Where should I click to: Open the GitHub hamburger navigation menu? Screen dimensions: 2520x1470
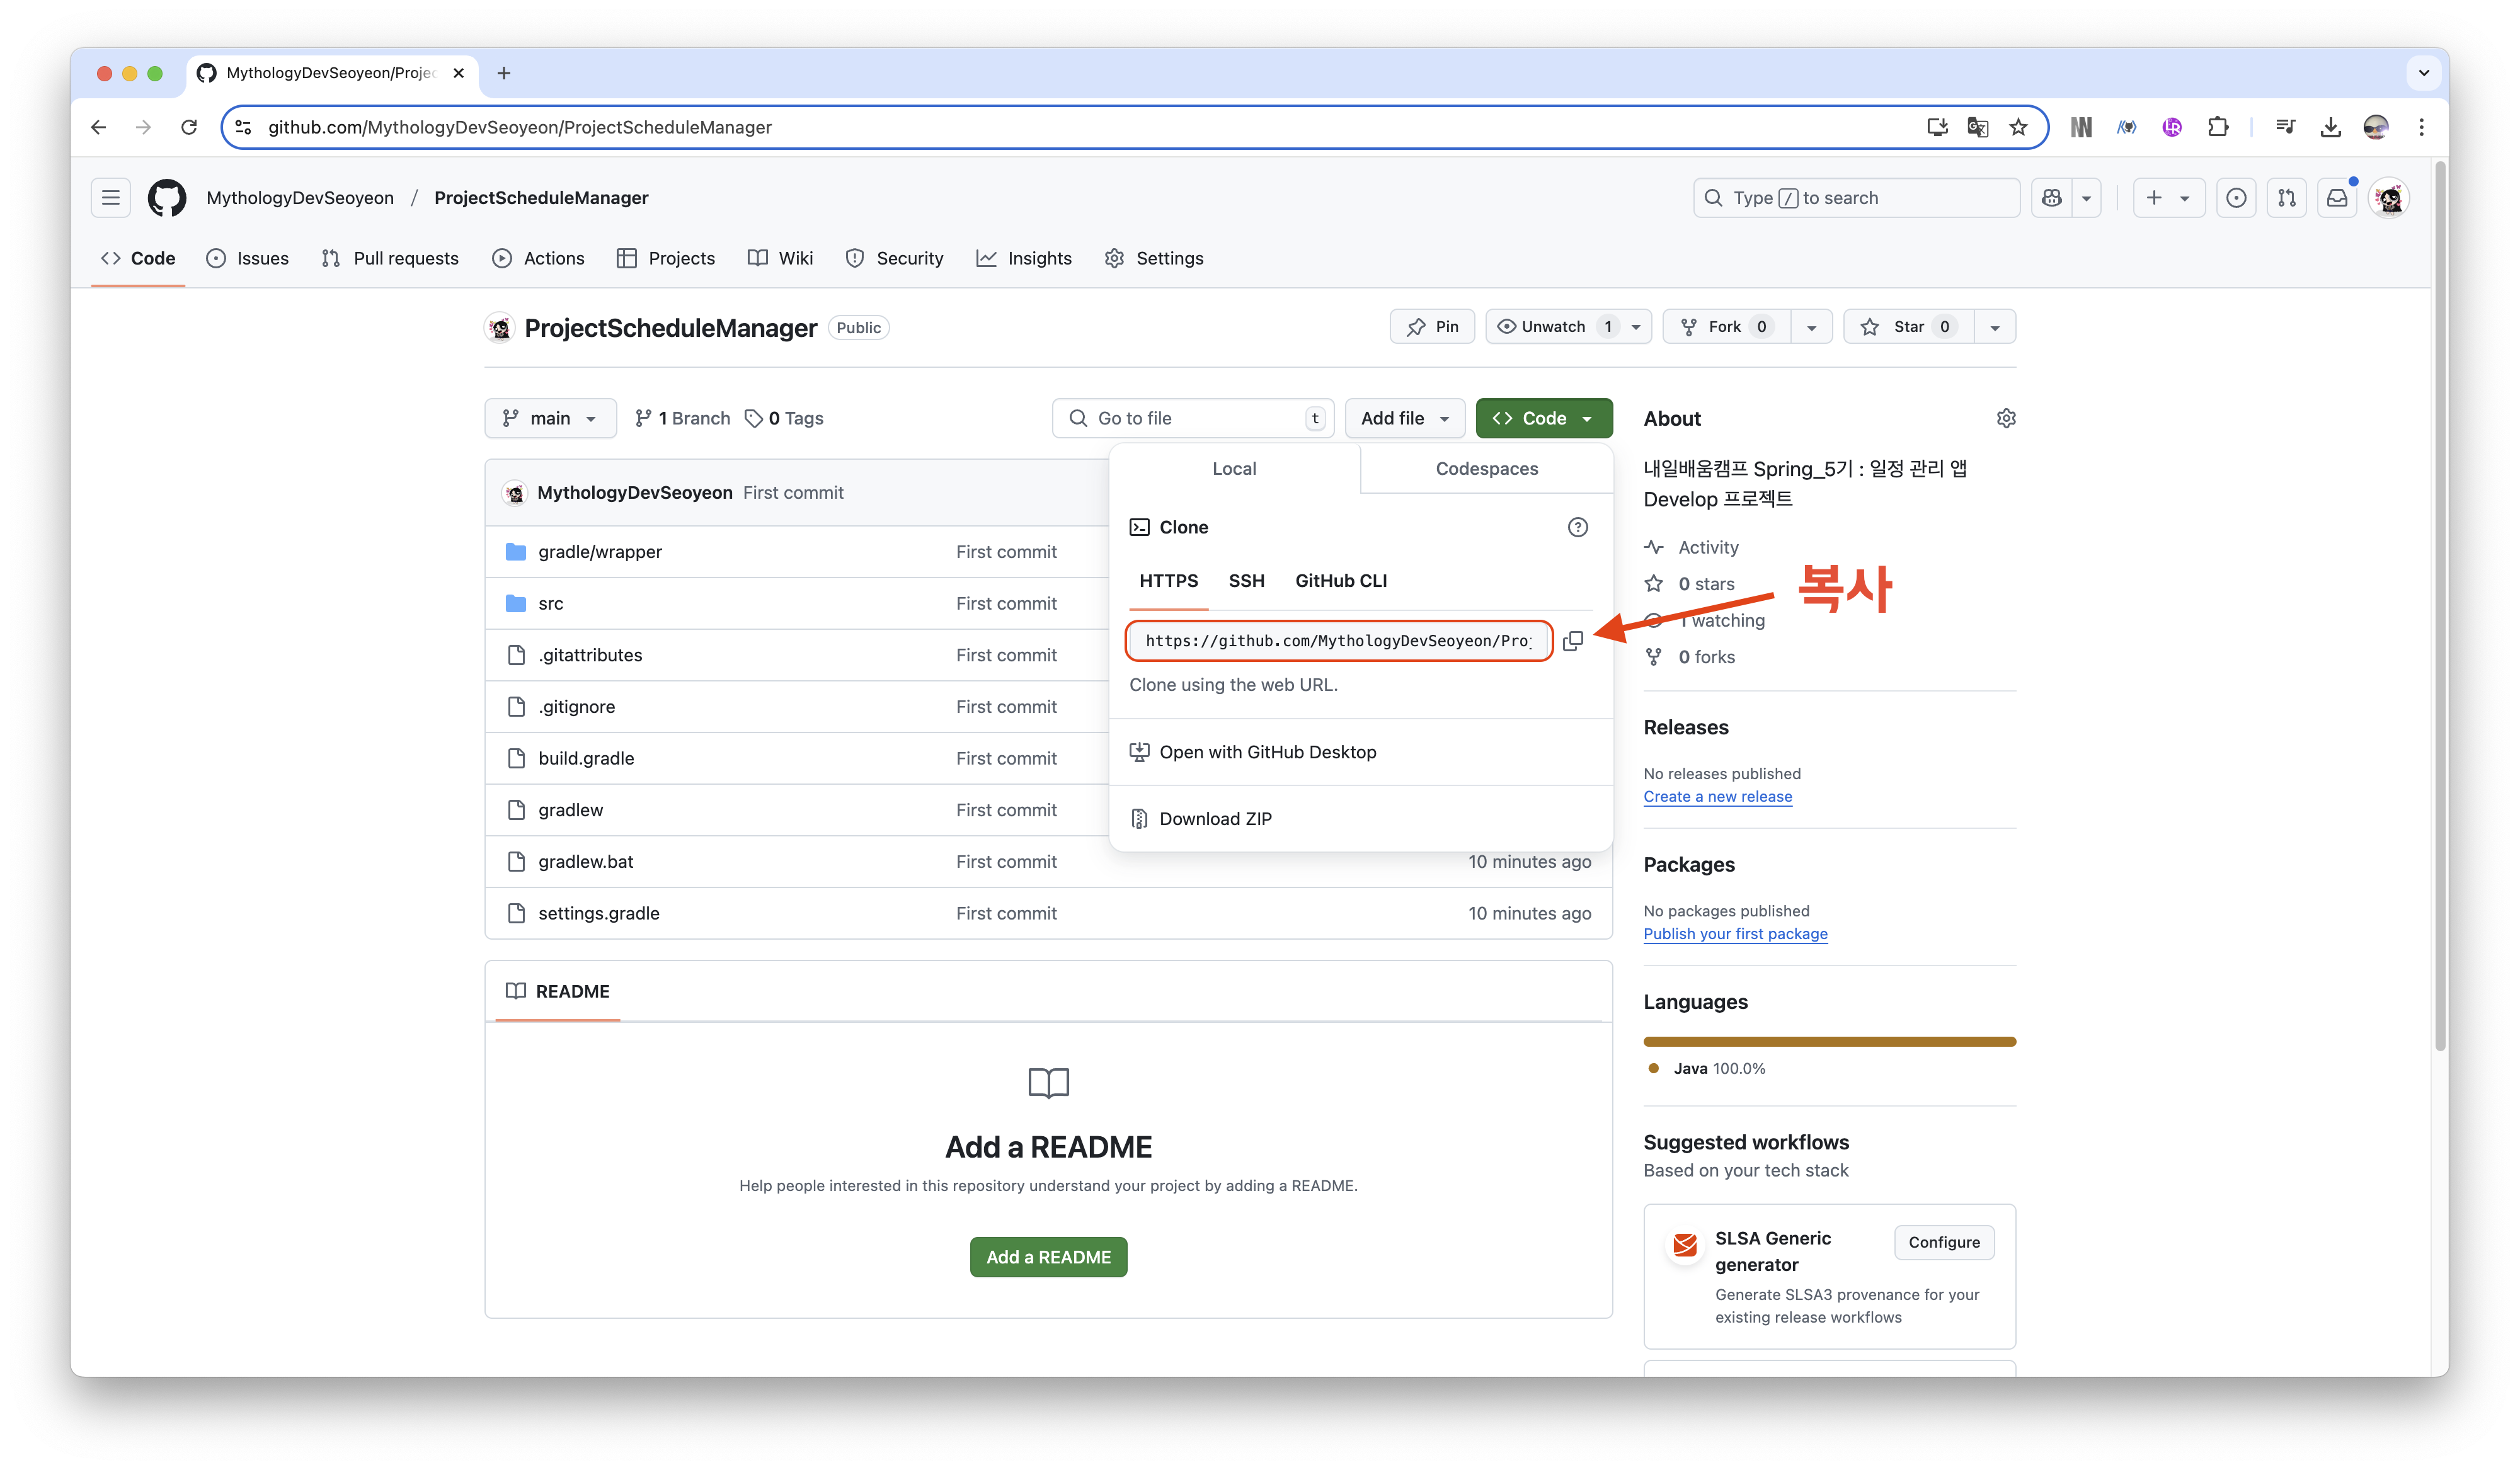pos(111,198)
